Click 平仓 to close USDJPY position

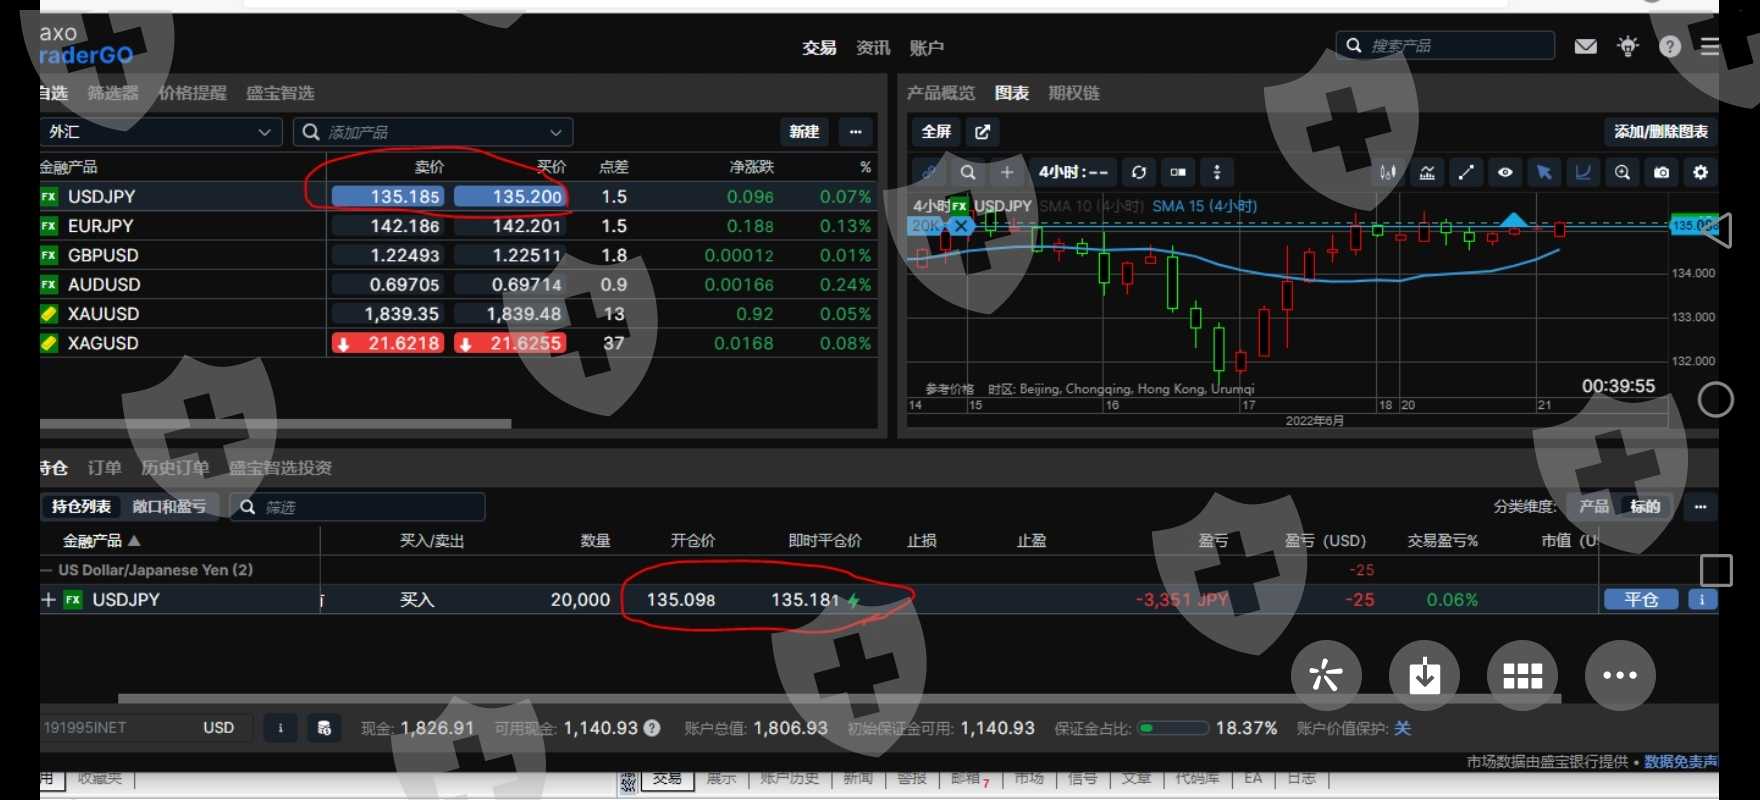pyautogui.click(x=1641, y=599)
